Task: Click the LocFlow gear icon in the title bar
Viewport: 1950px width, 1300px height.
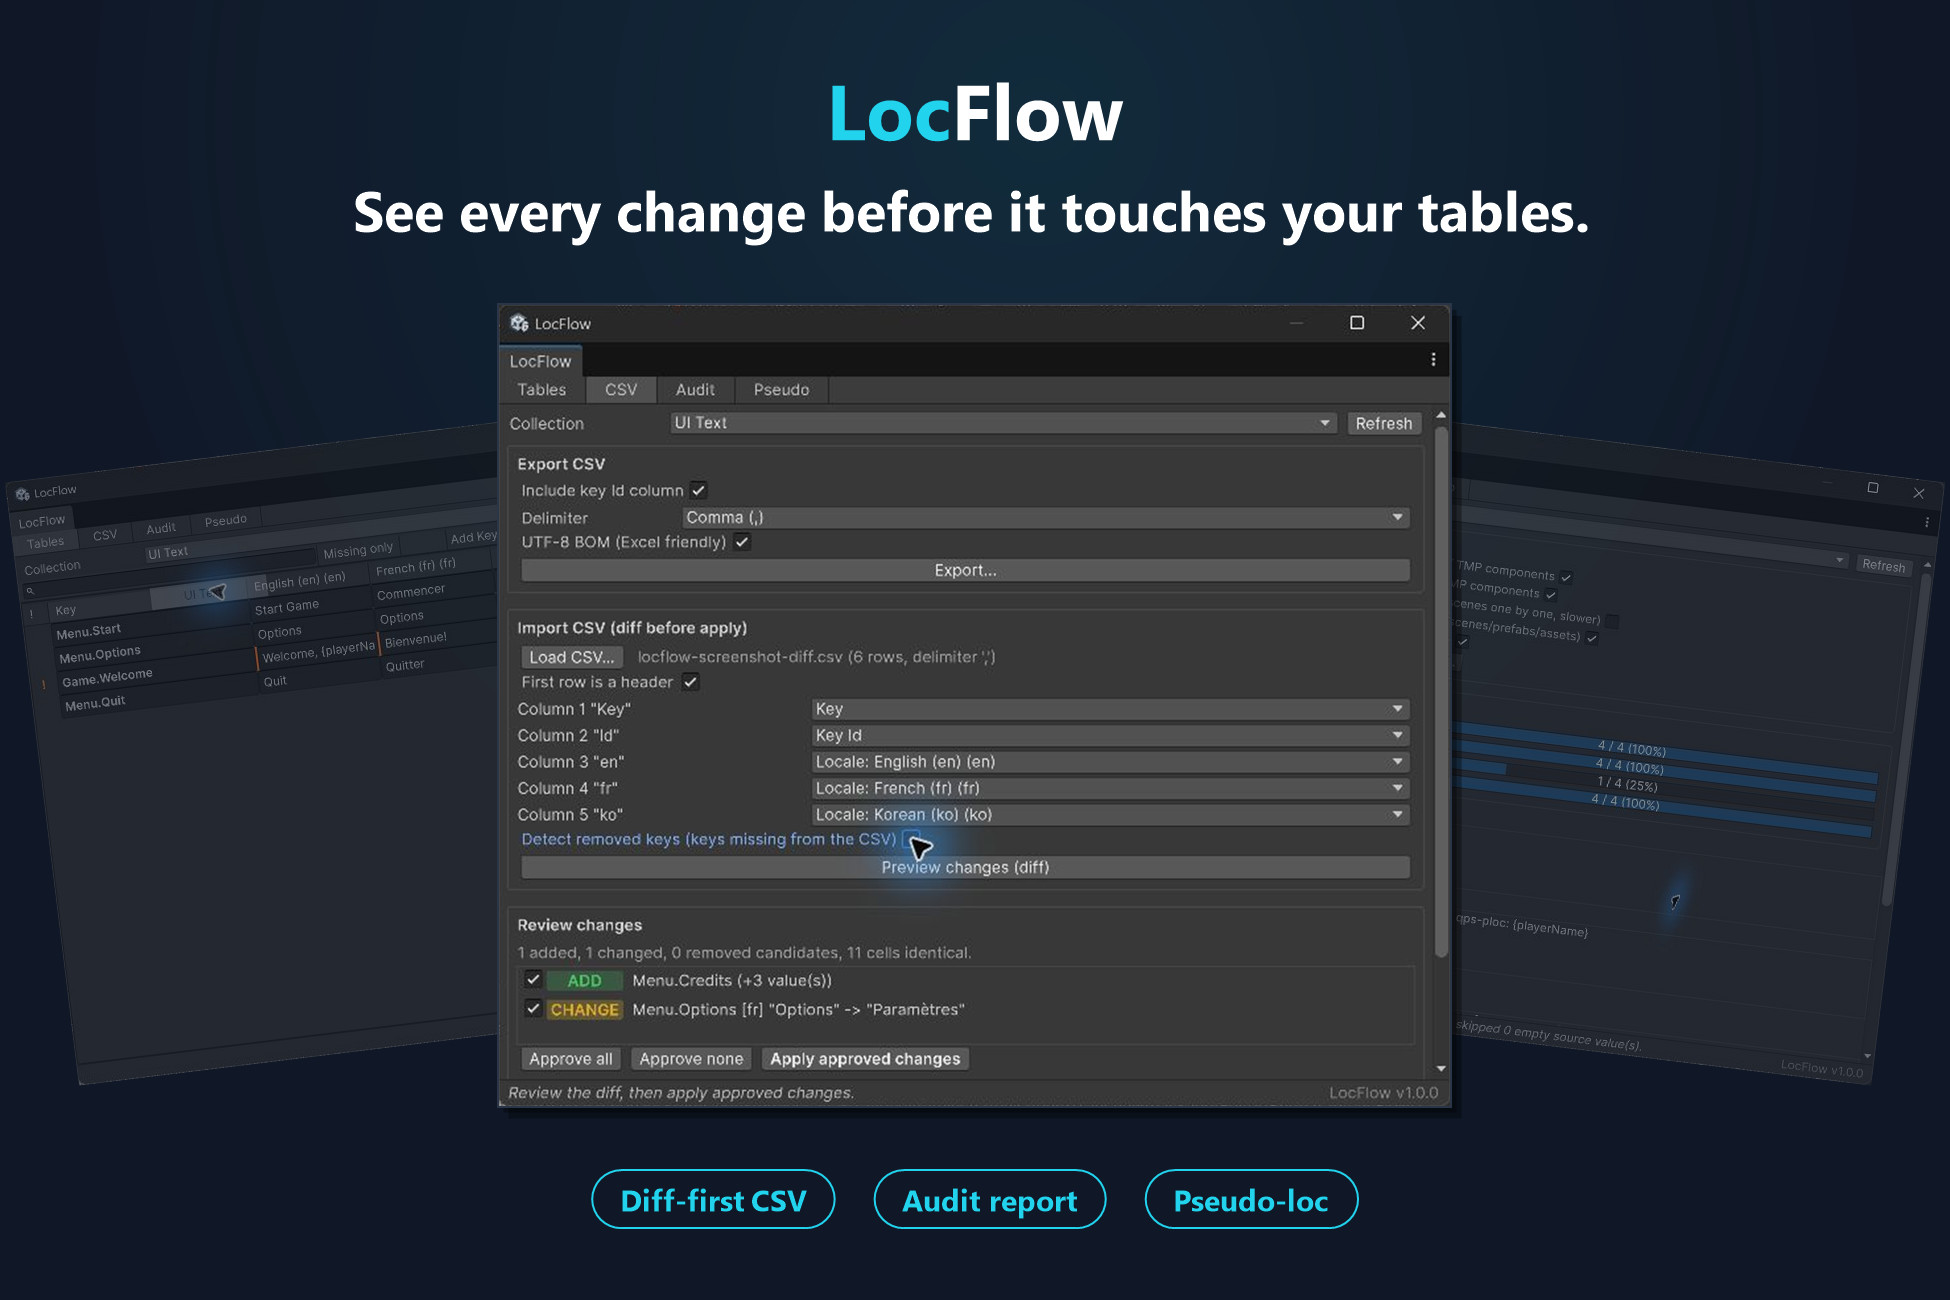Action: [x=519, y=323]
